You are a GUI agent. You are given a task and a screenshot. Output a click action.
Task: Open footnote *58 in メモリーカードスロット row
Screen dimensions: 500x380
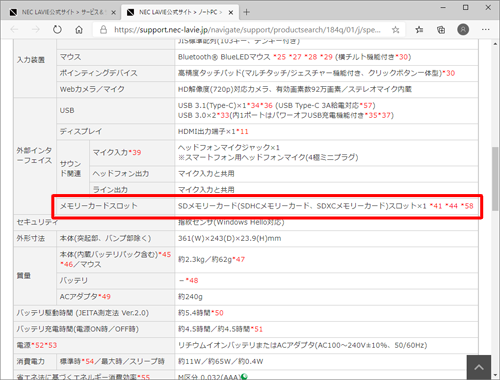coord(467,206)
